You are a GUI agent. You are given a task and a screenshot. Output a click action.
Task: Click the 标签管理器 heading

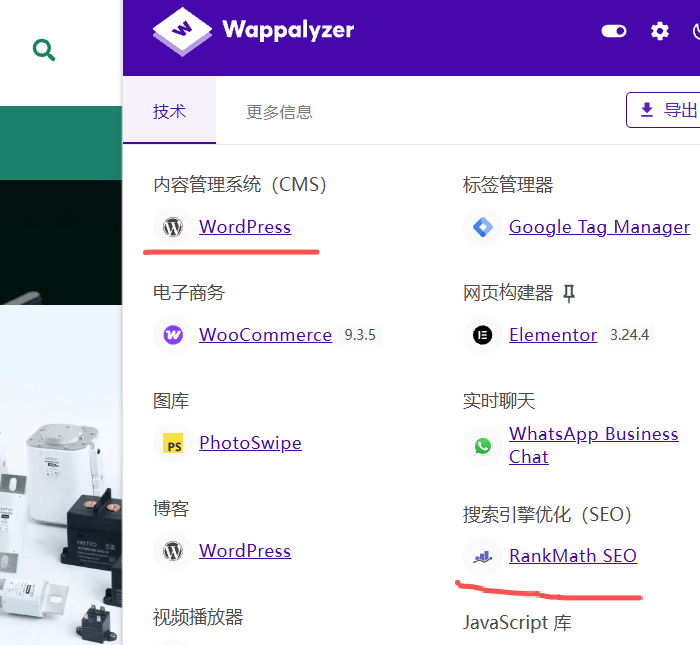(508, 185)
